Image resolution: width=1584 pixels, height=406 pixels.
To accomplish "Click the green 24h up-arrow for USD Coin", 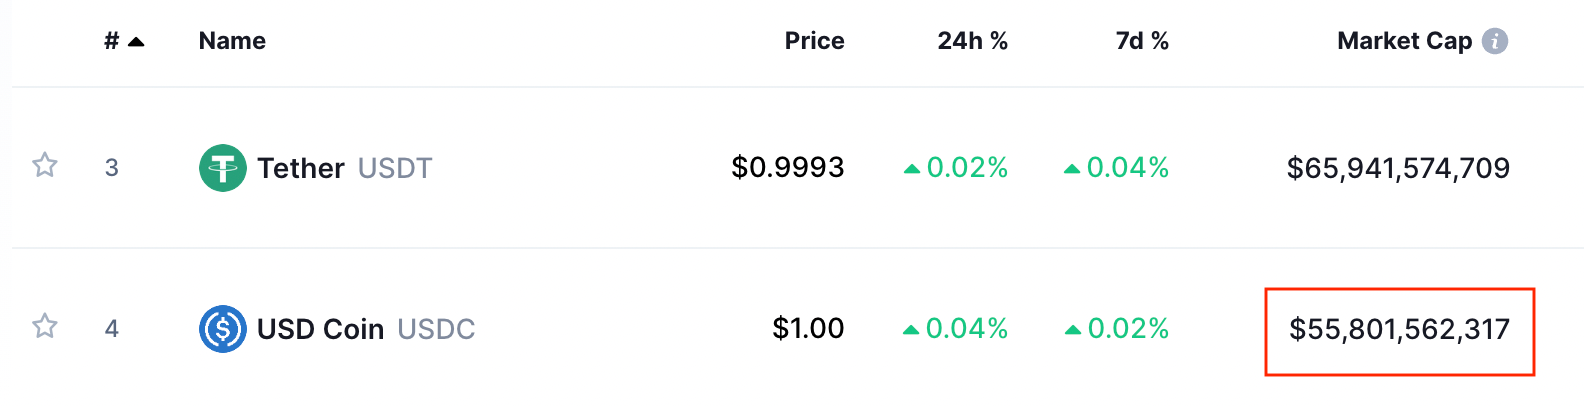I will [911, 330].
